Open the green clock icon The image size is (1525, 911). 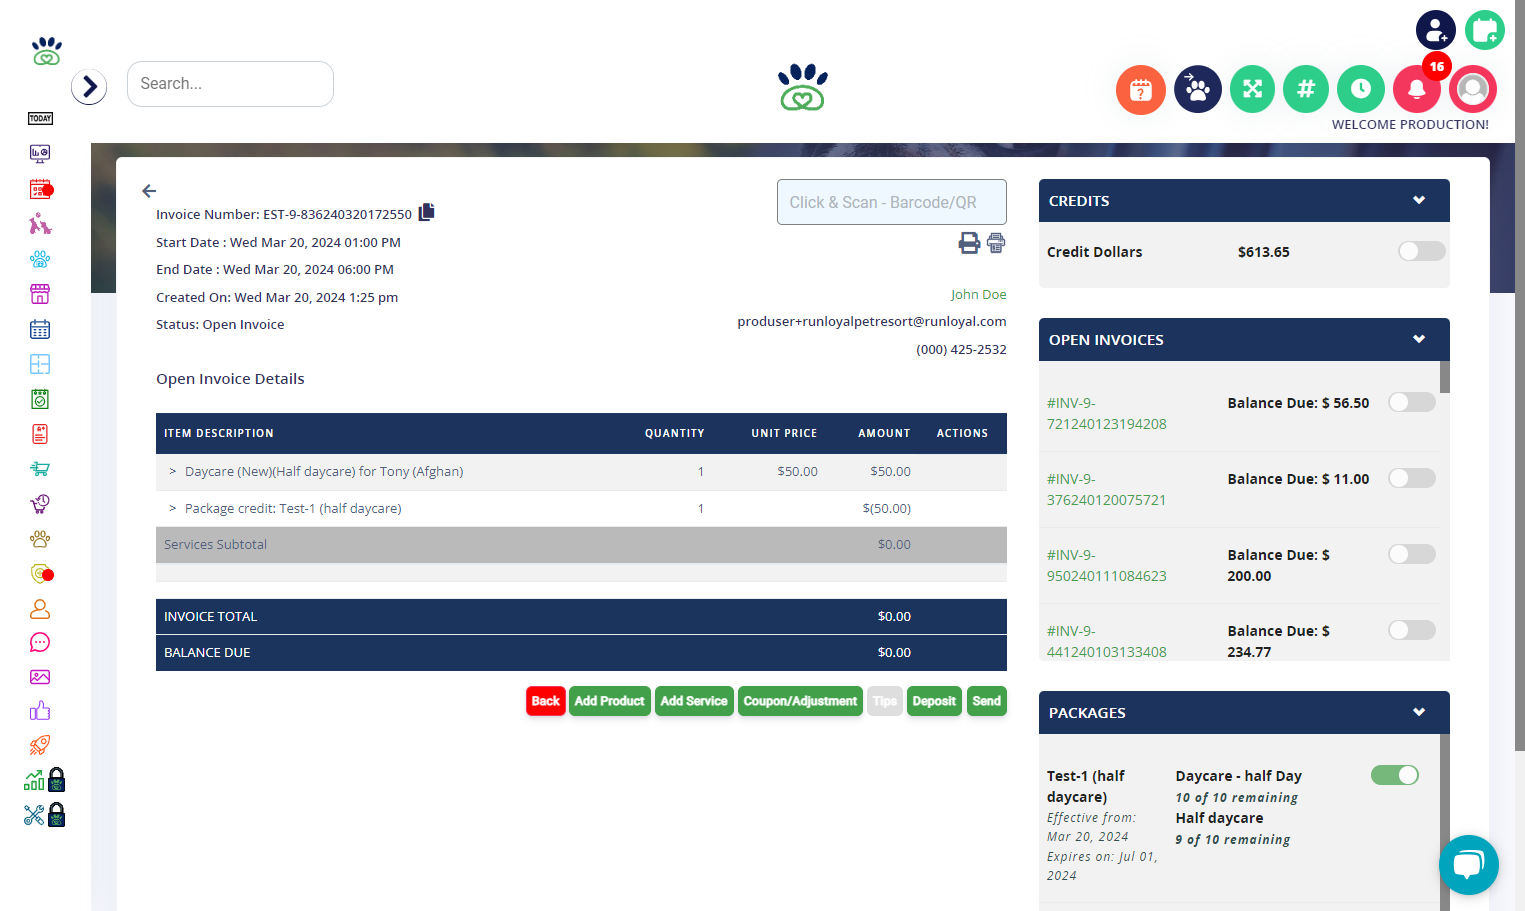point(1360,89)
